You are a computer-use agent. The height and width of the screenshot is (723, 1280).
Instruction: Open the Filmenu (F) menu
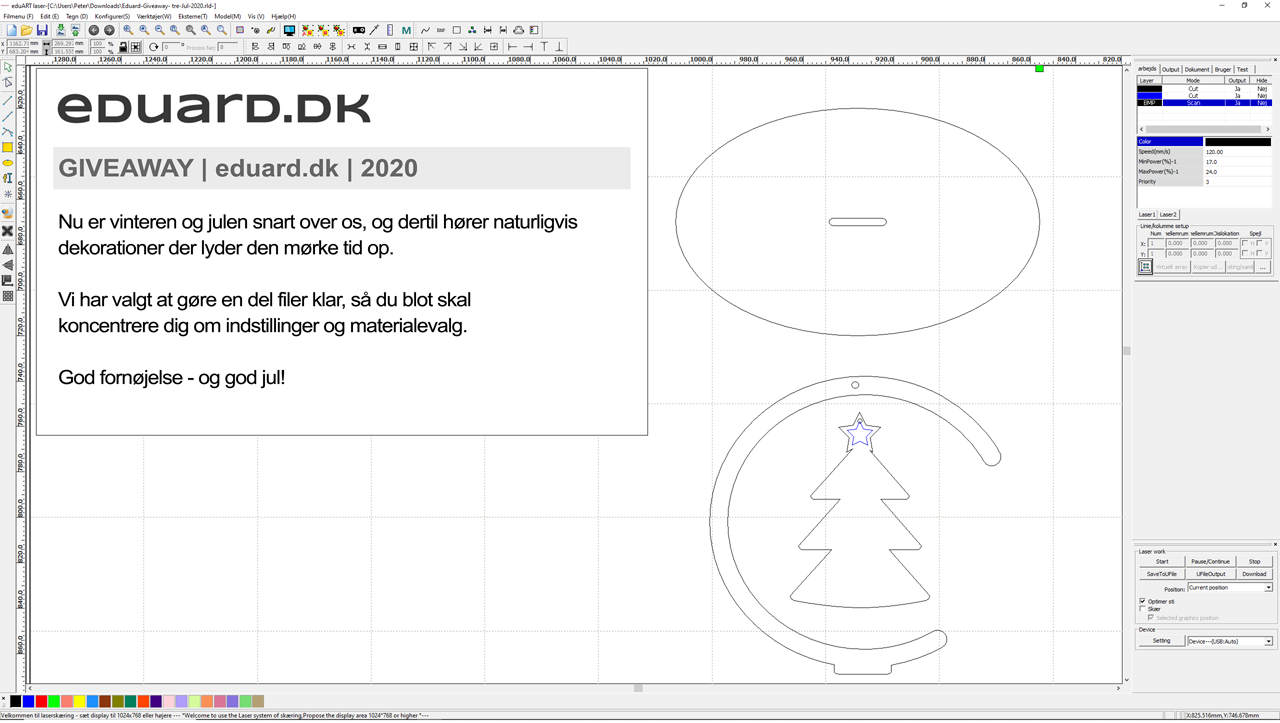point(18,17)
